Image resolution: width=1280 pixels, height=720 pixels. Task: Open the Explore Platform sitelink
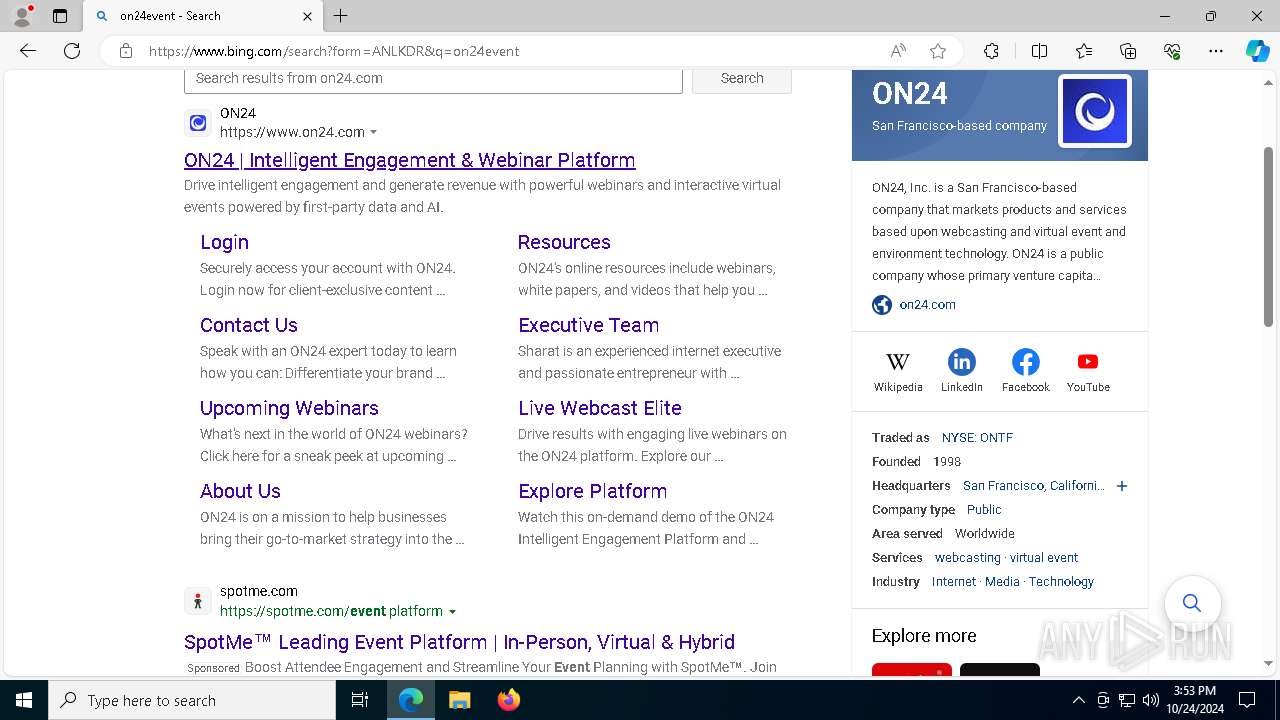(593, 491)
